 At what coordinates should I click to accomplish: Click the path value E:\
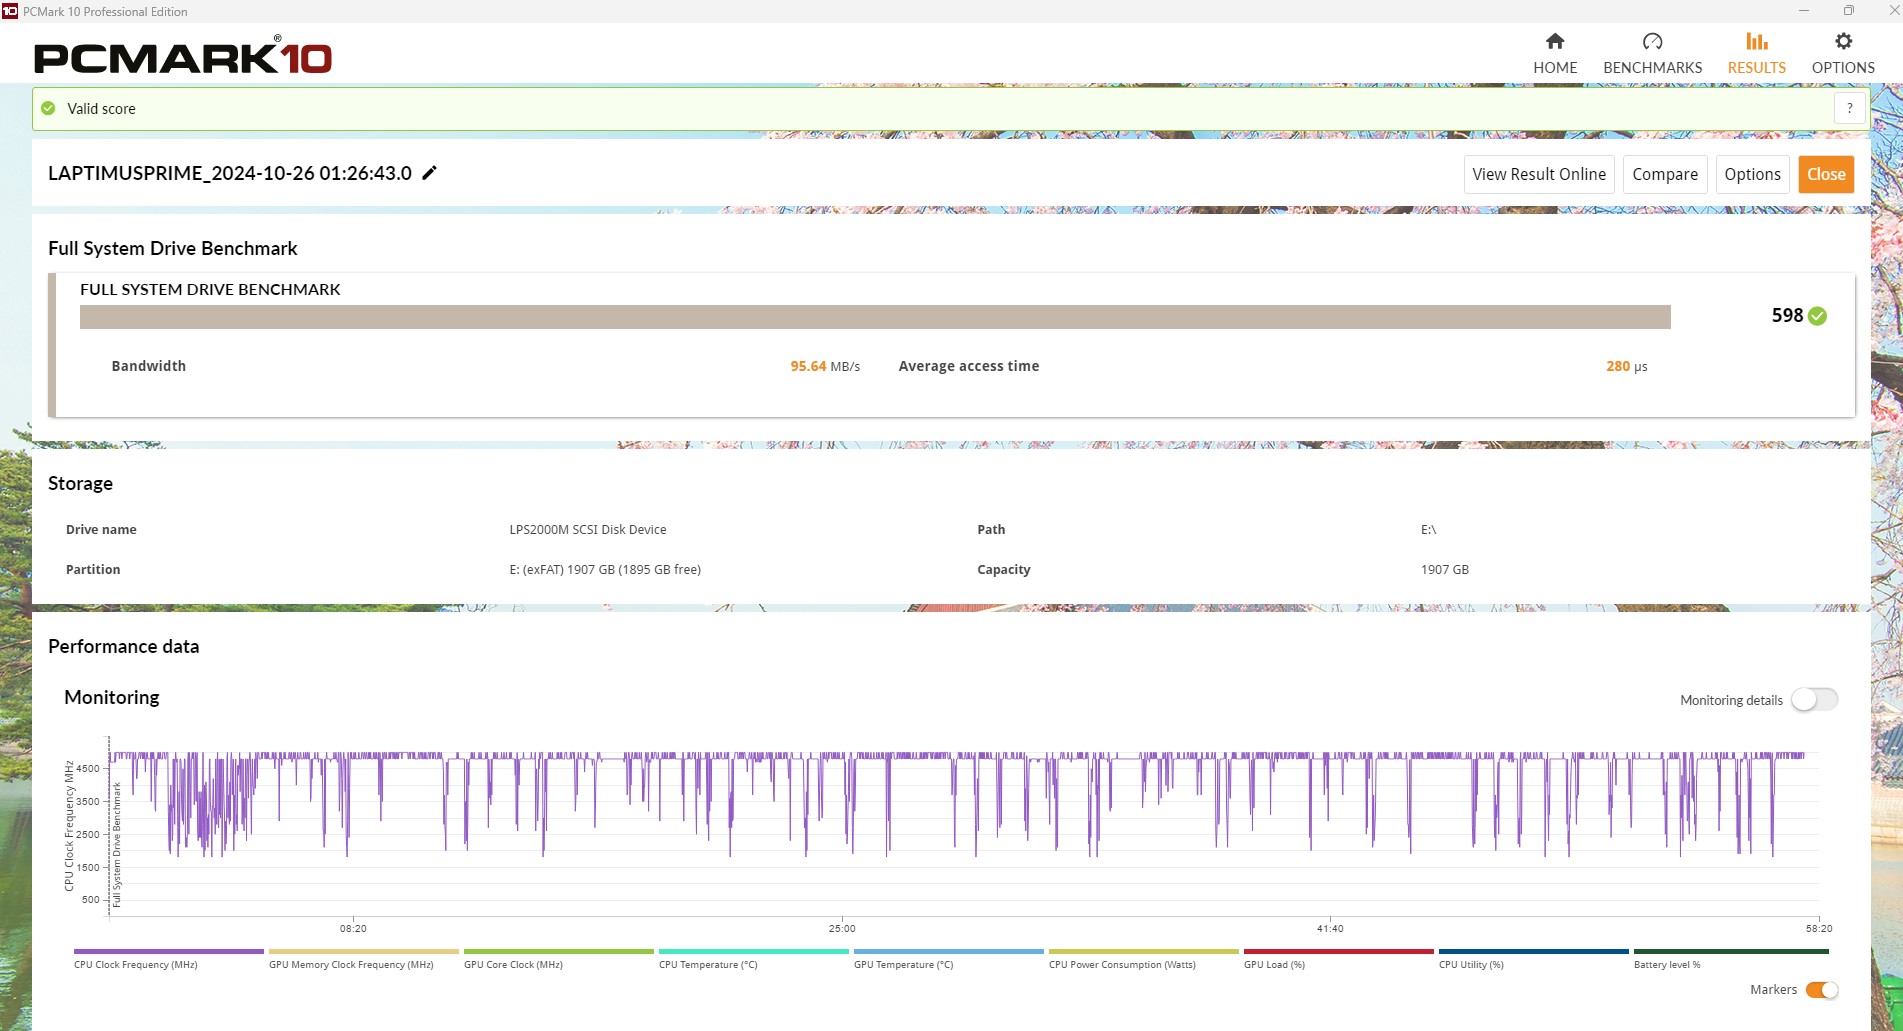(1428, 530)
